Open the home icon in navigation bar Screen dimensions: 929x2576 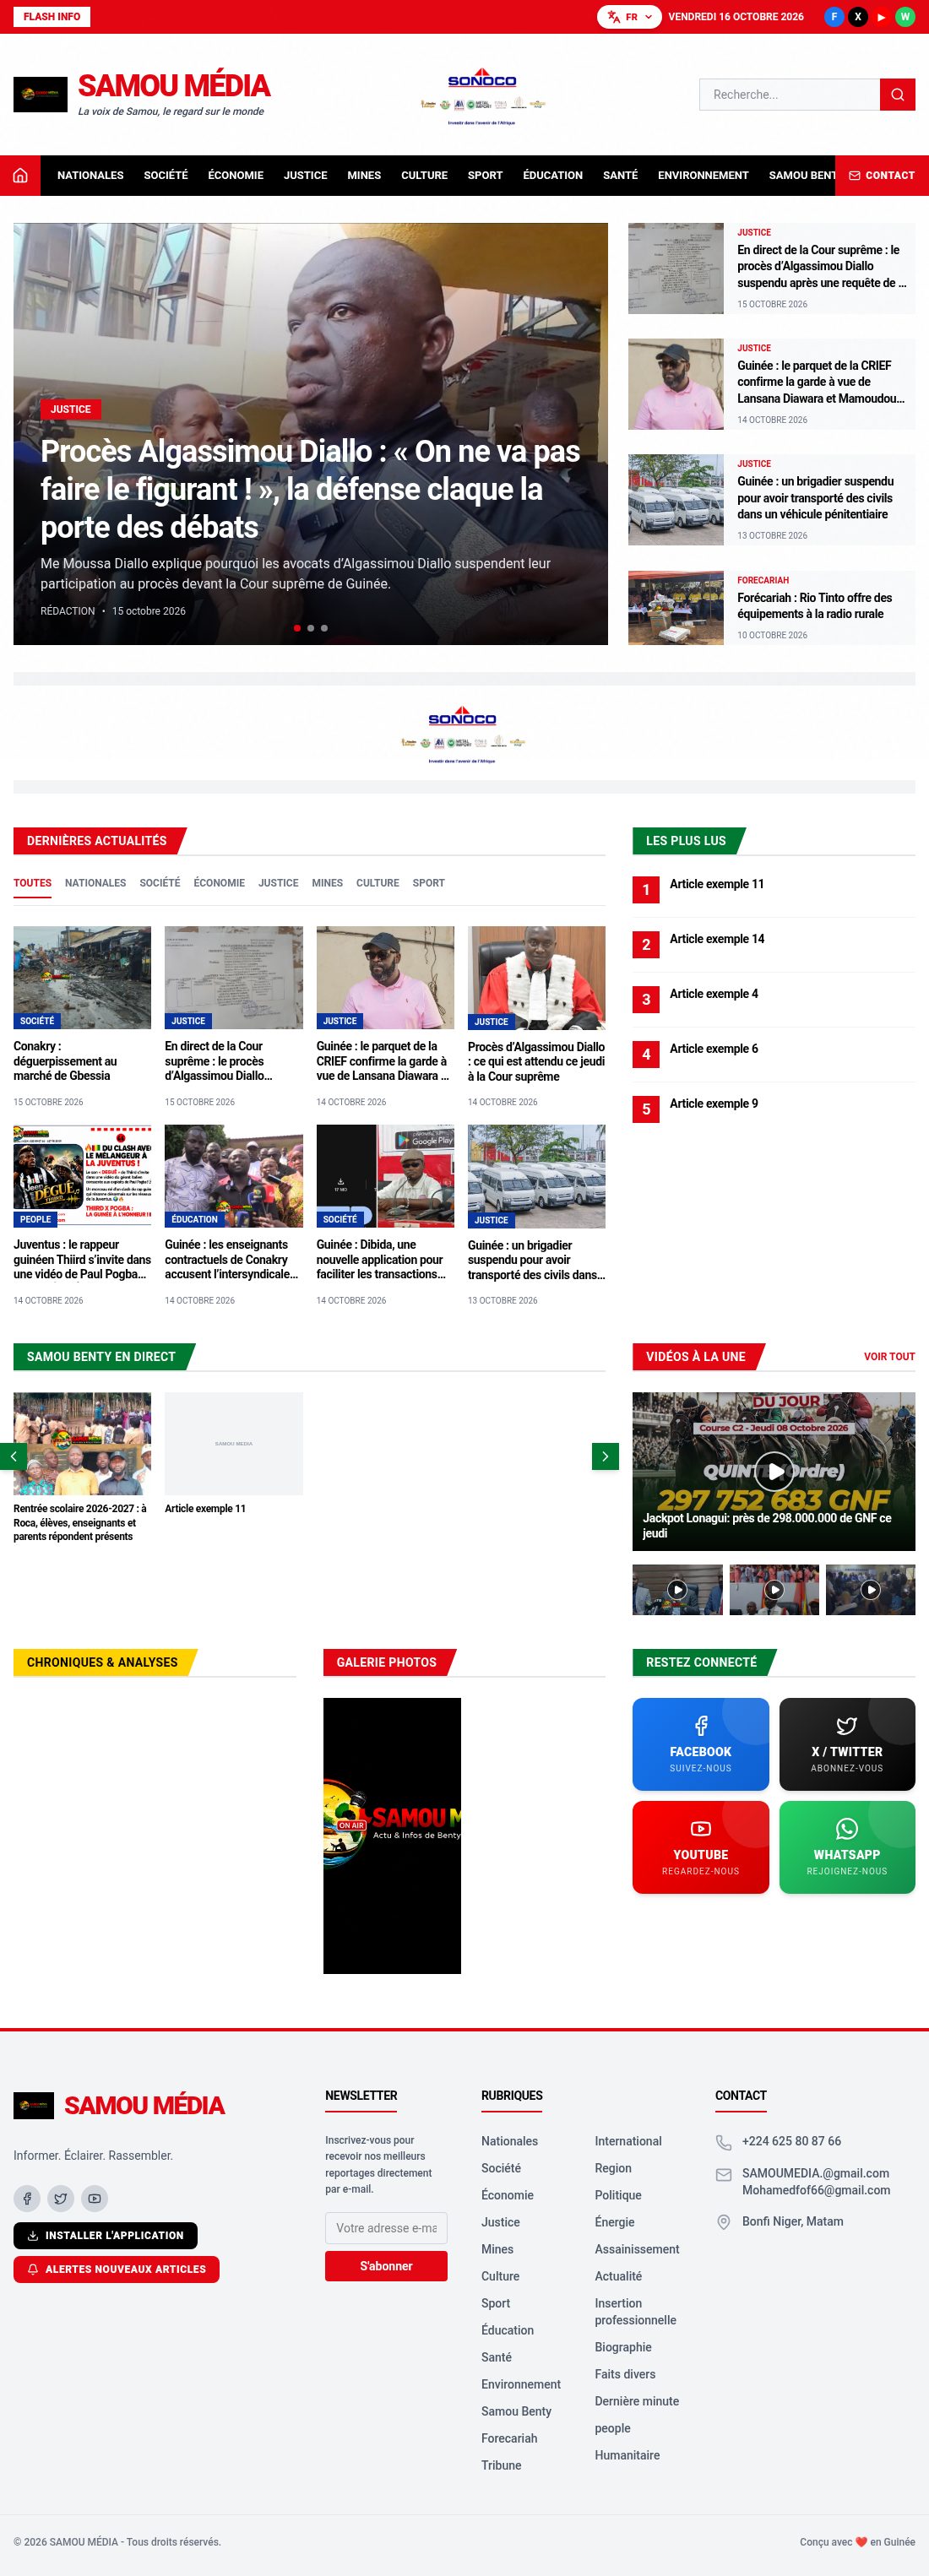pyautogui.click(x=20, y=175)
